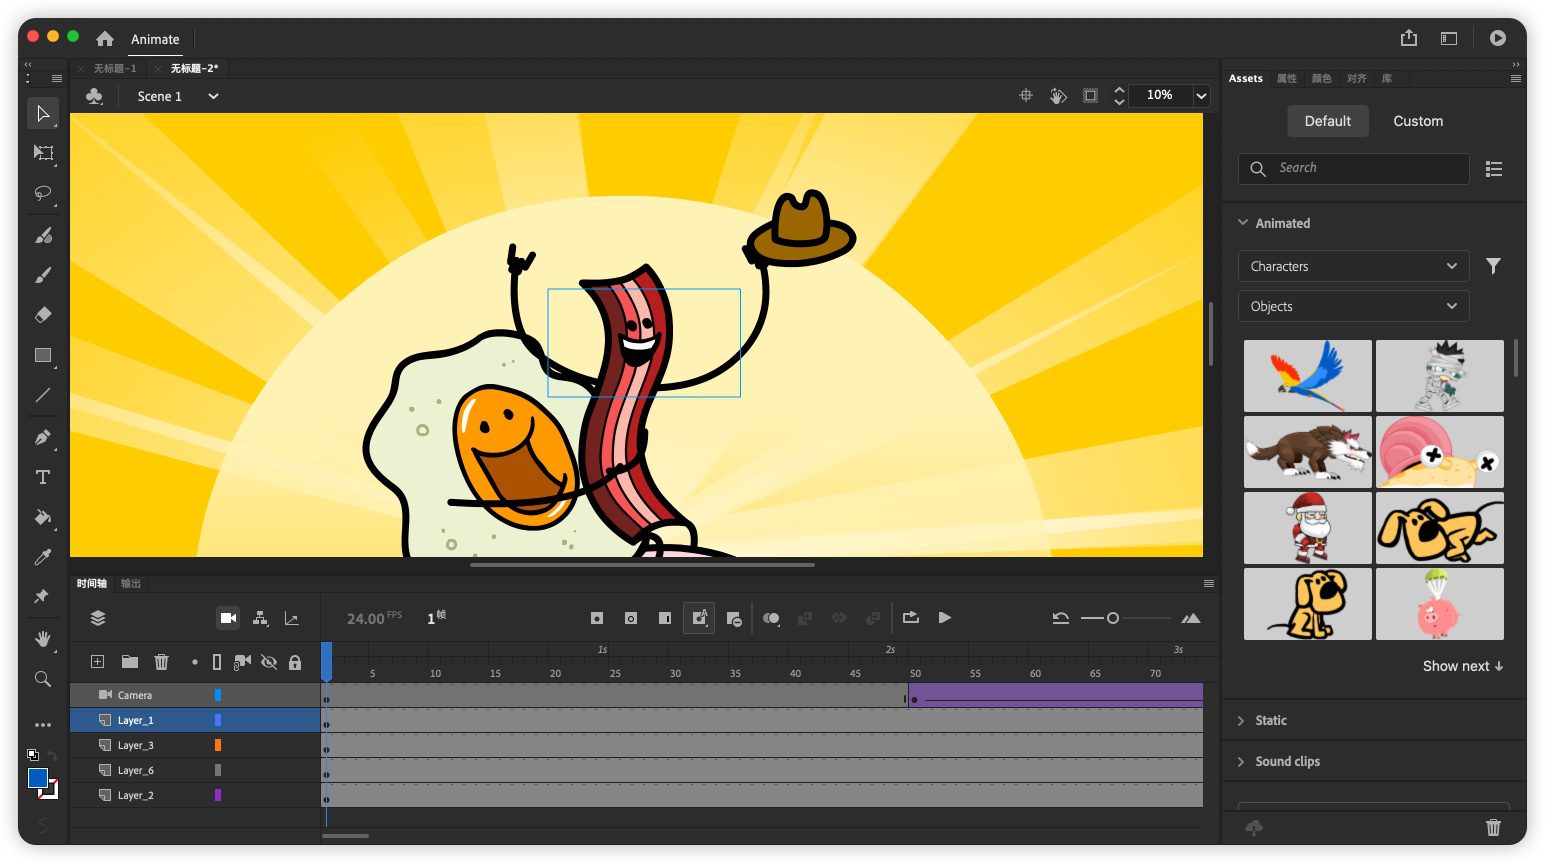Pick the Paint Bucket tool

pos(43,517)
